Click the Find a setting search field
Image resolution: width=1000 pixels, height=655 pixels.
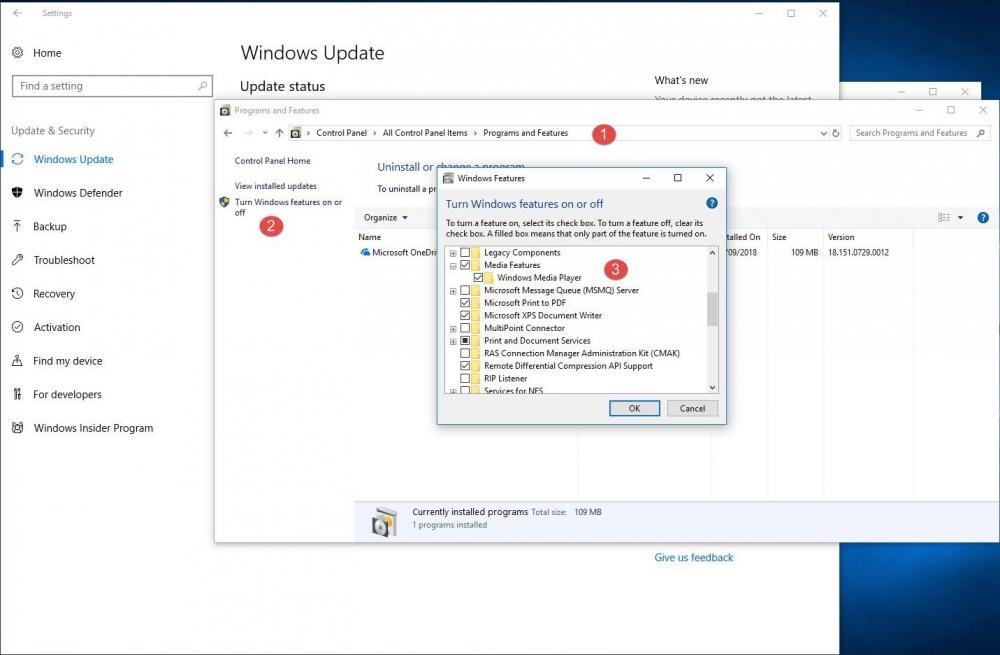pos(112,86)
